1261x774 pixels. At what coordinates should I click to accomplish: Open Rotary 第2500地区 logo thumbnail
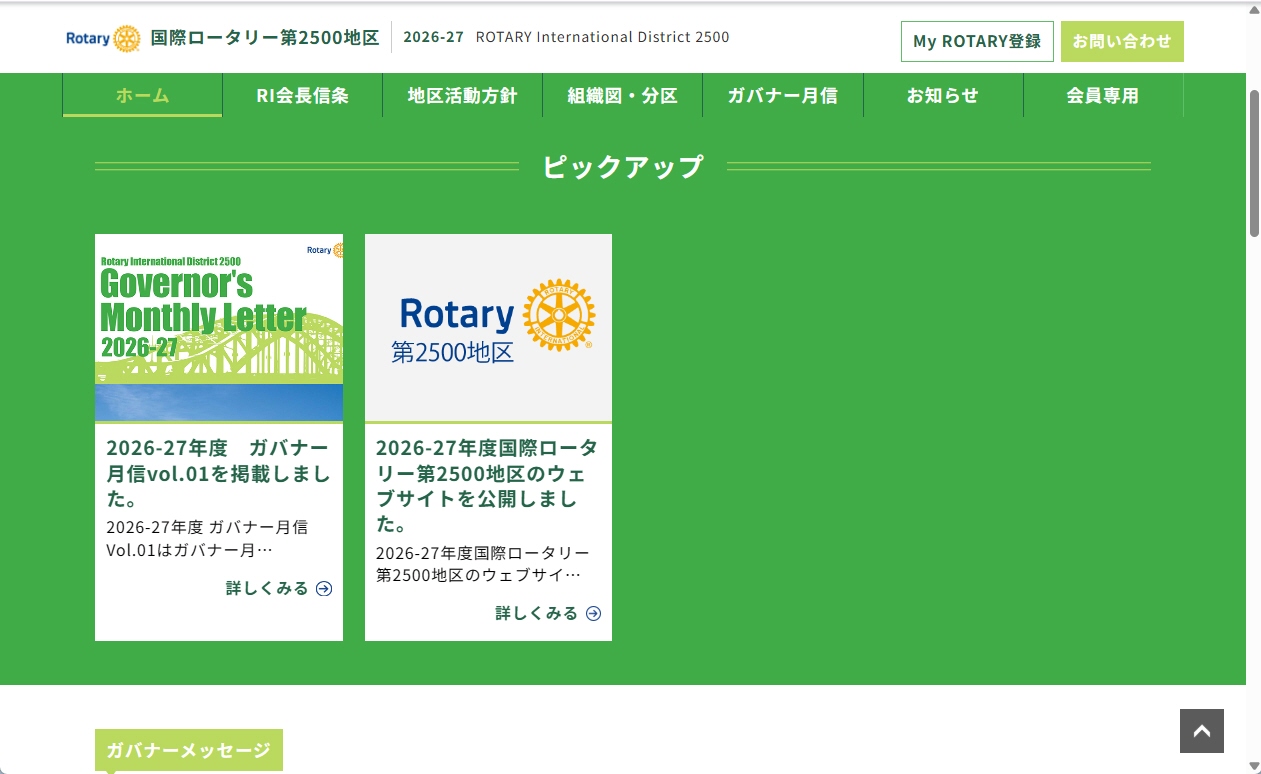pos(488,328)
